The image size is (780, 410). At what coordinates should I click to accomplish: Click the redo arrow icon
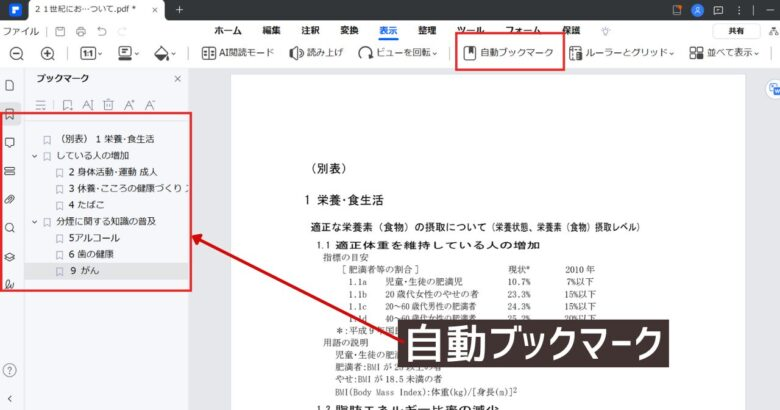click(x=122, y=31)
